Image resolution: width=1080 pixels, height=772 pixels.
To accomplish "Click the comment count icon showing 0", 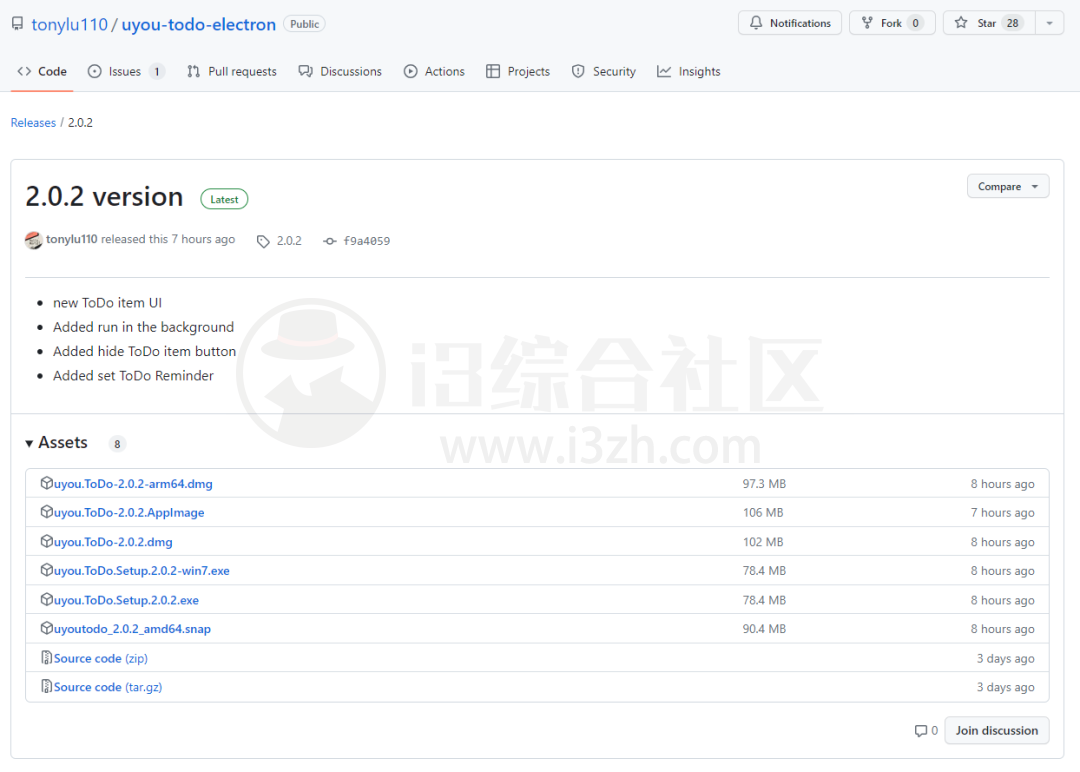I will coord(920,731).
